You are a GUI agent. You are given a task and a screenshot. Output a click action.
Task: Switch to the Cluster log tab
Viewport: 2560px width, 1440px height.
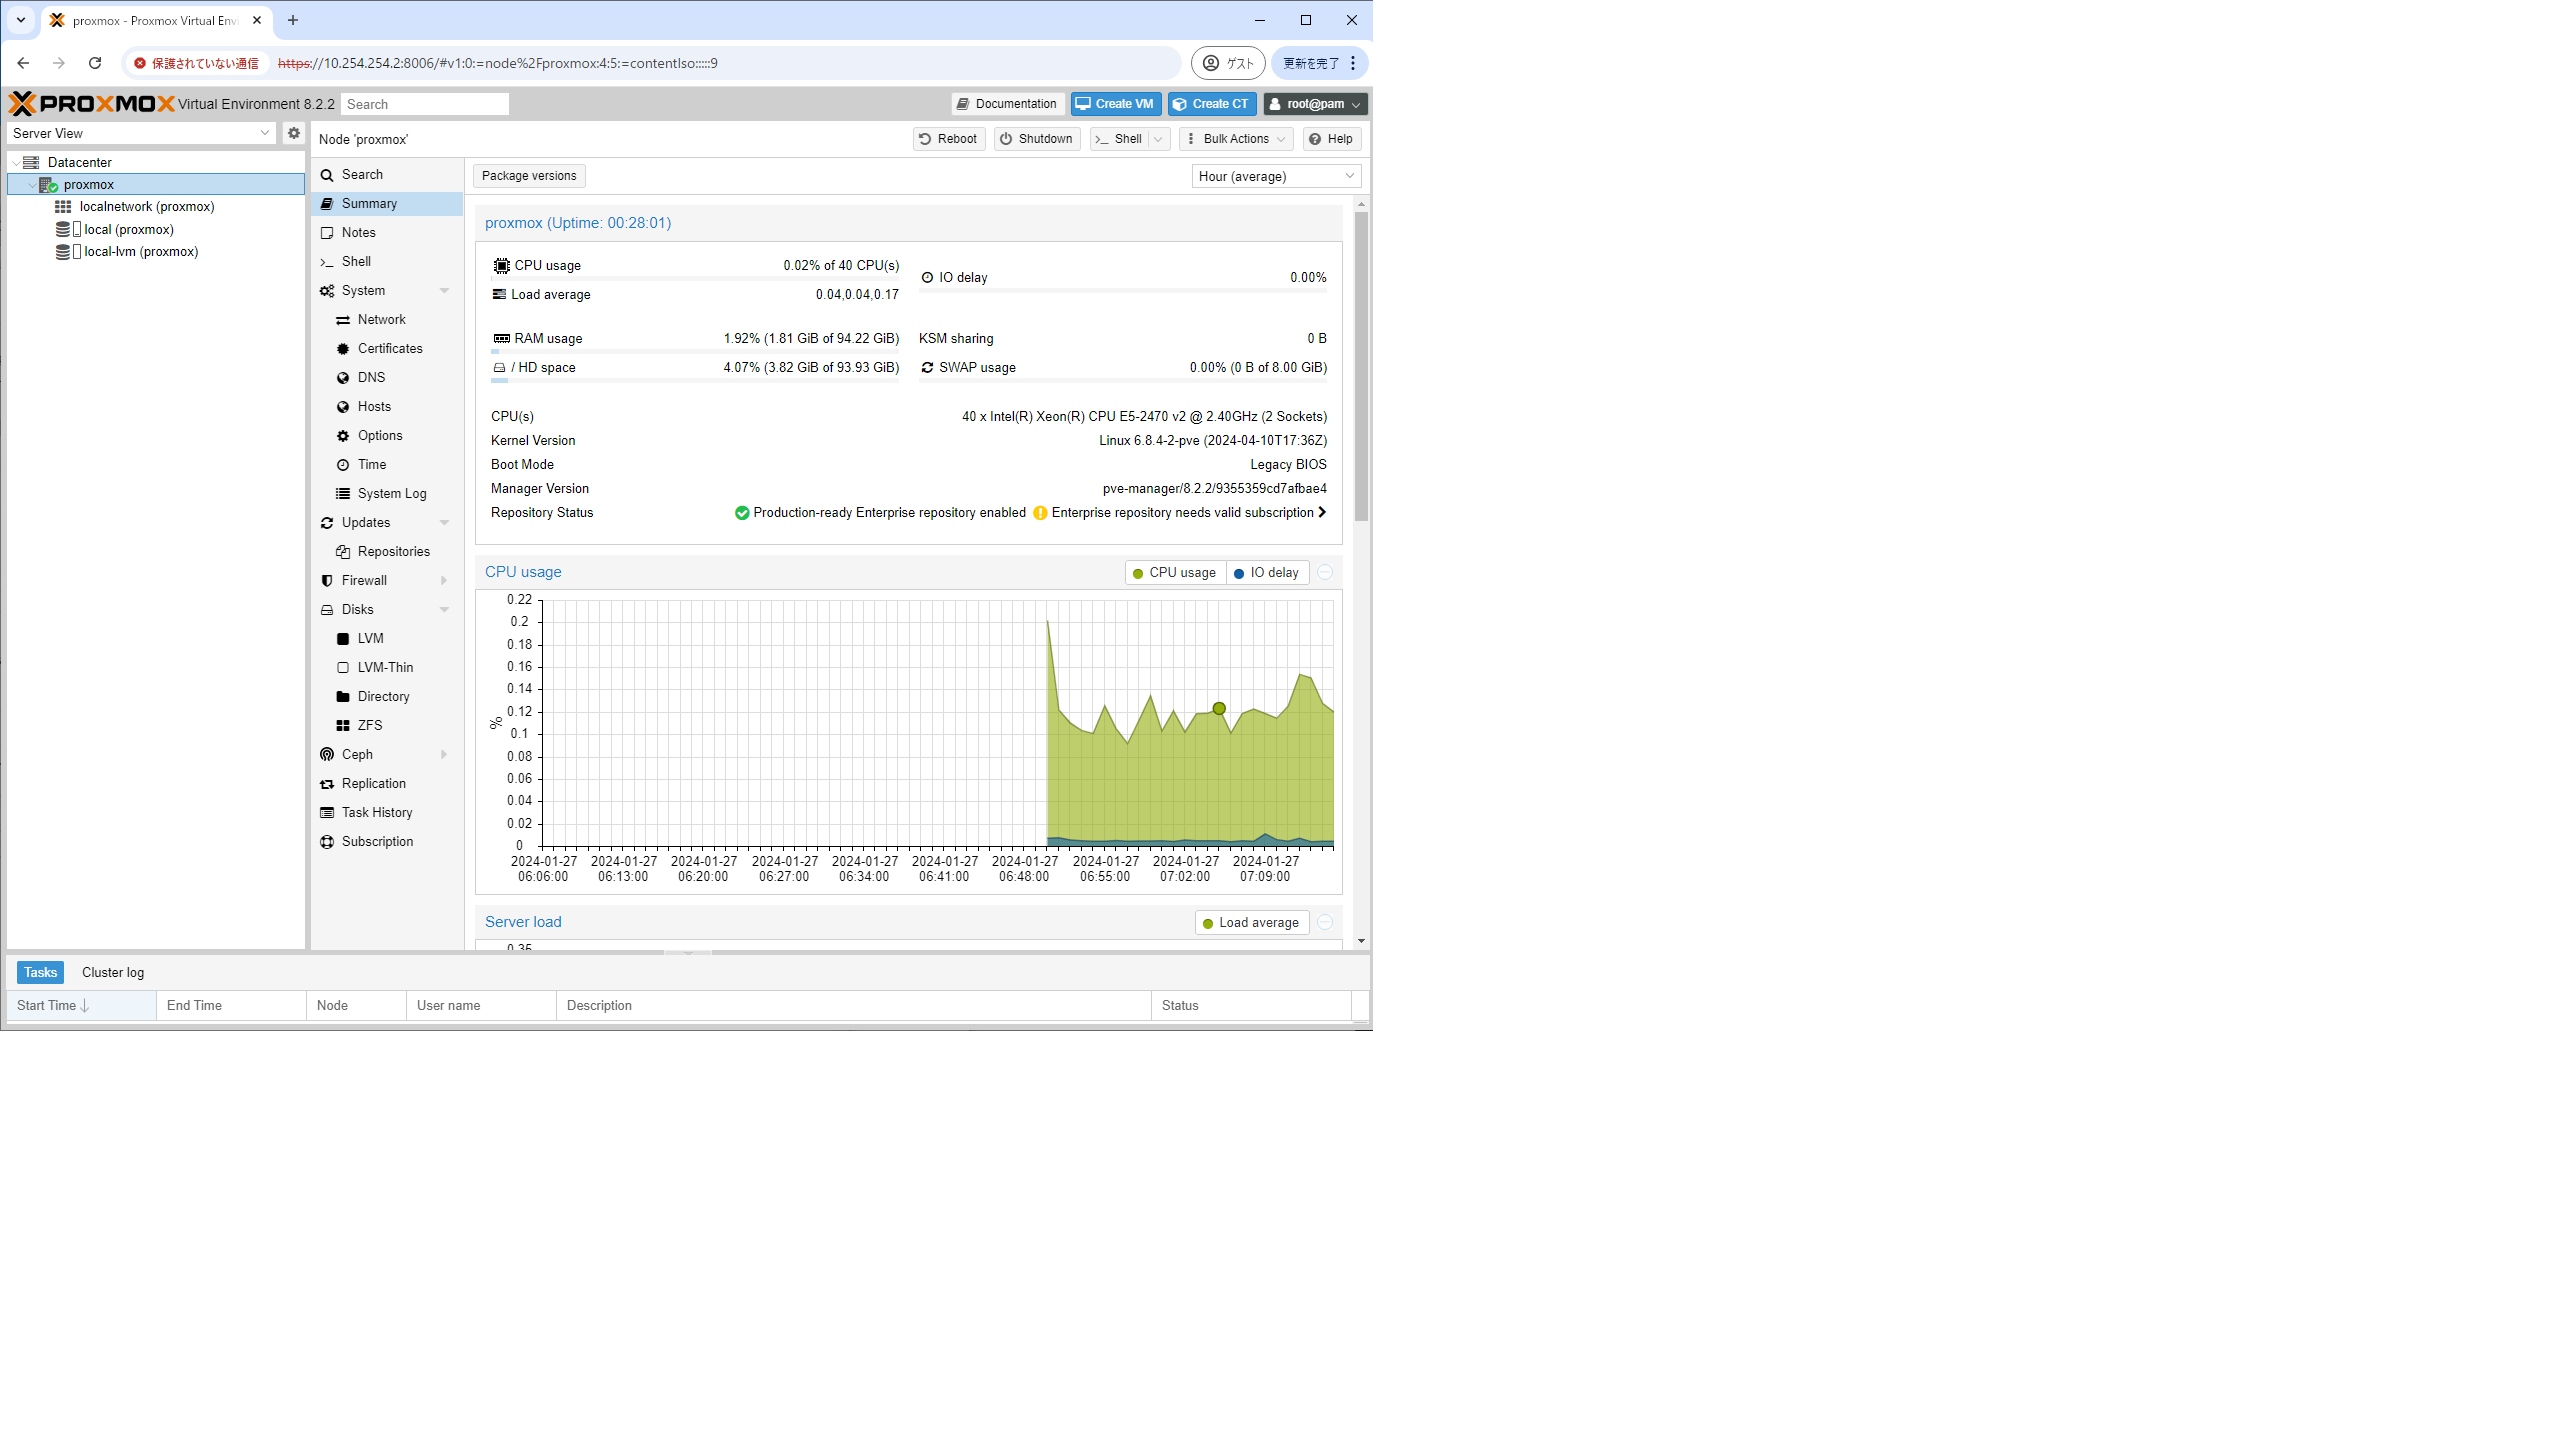[113, 972]
